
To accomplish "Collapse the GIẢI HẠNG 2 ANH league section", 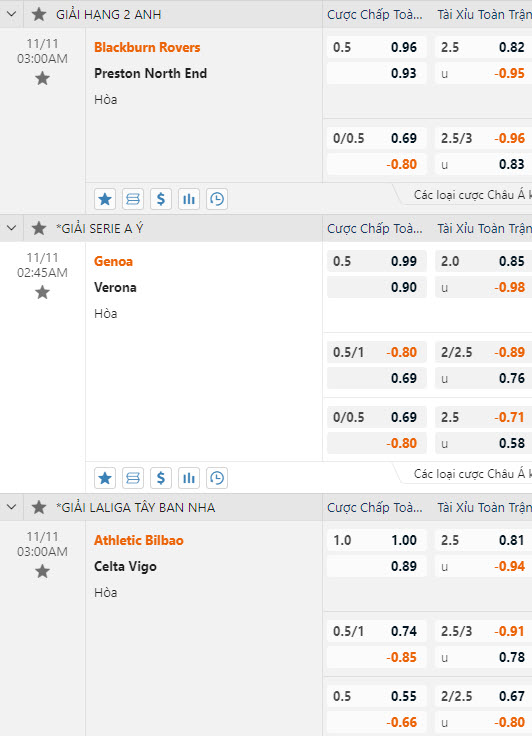I will click(x=11, y=14).
